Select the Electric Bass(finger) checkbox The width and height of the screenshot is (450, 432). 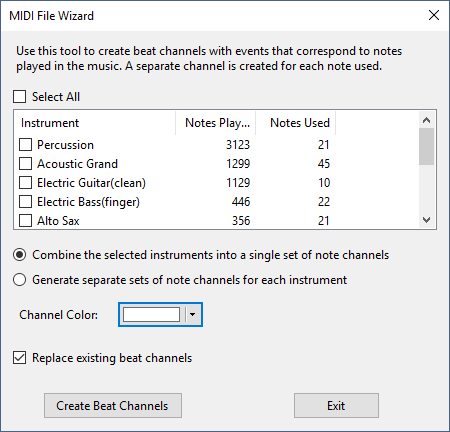tap(26, 202)
